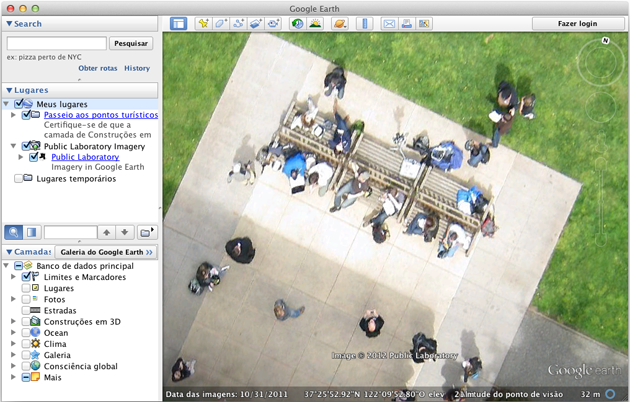The image size is (630, 402).
Task: Add an image overlay from toolbar
Action: [256, 24]
